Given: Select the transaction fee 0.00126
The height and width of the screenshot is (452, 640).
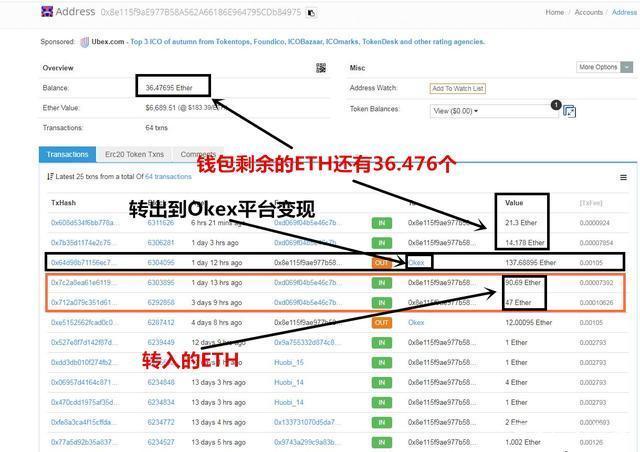Looking at the screenshot, I should (591, 442).
